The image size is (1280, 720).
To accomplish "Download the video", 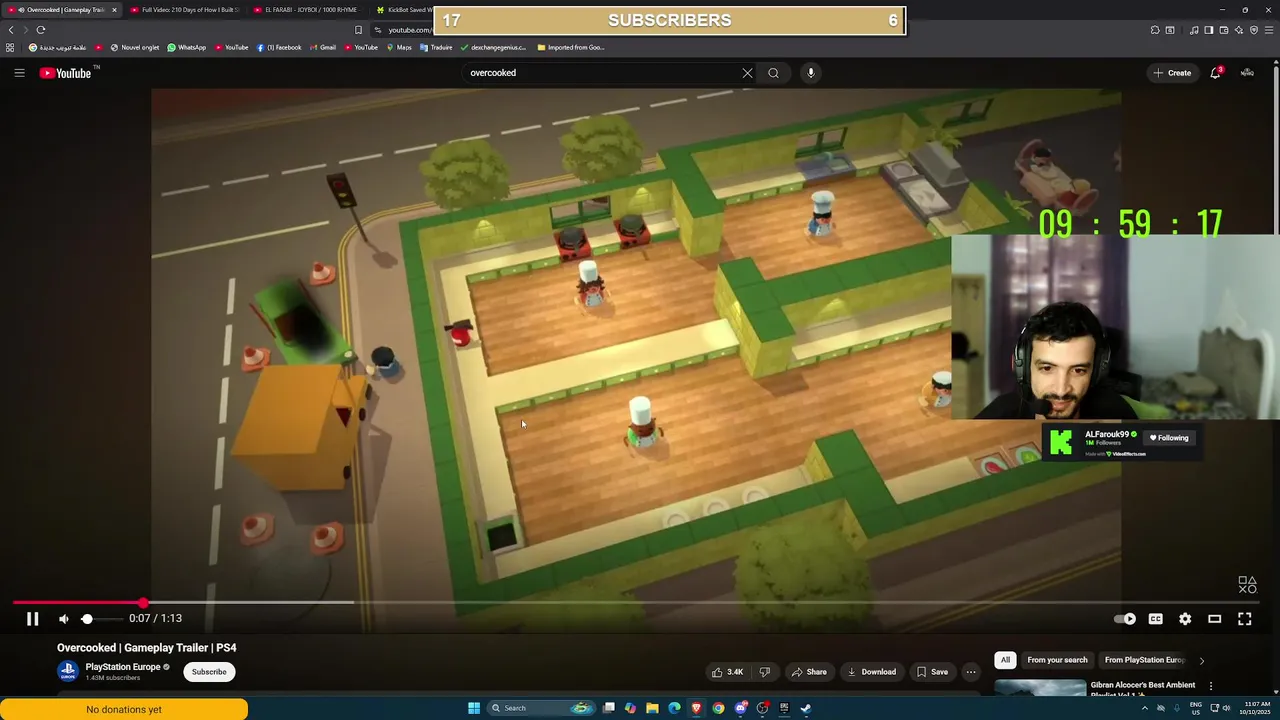I will (x=872, y=672).
